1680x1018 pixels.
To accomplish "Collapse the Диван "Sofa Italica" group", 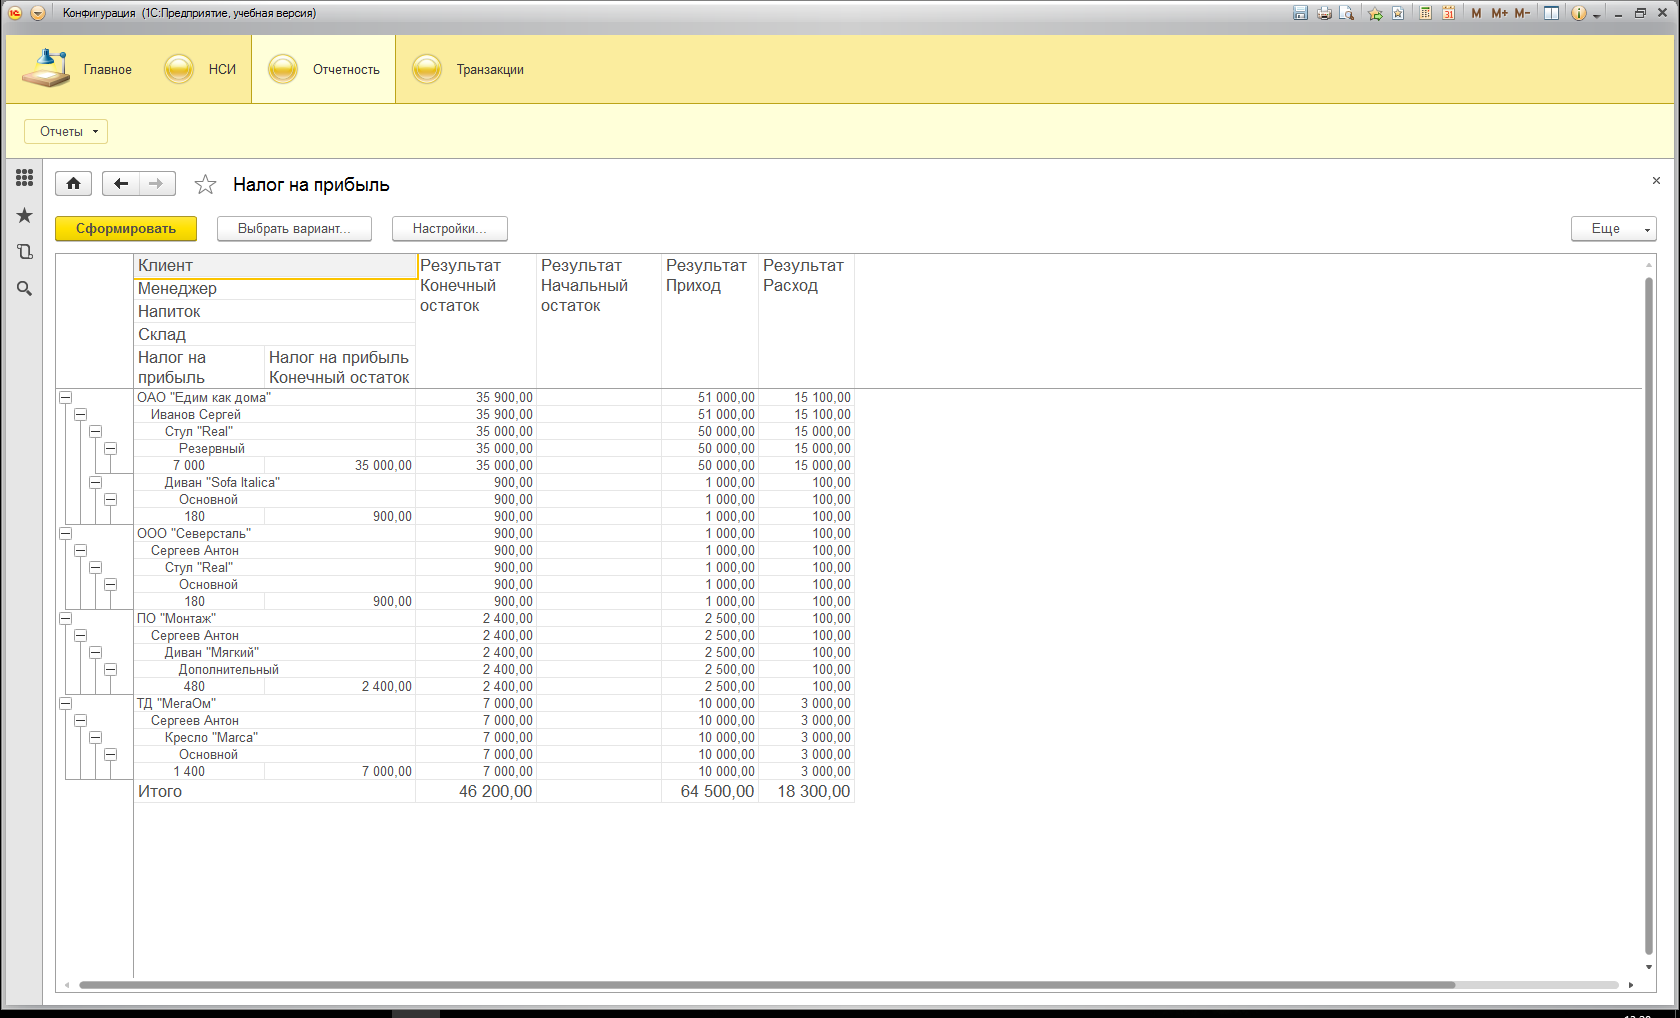I will click(x=95, y=482).
